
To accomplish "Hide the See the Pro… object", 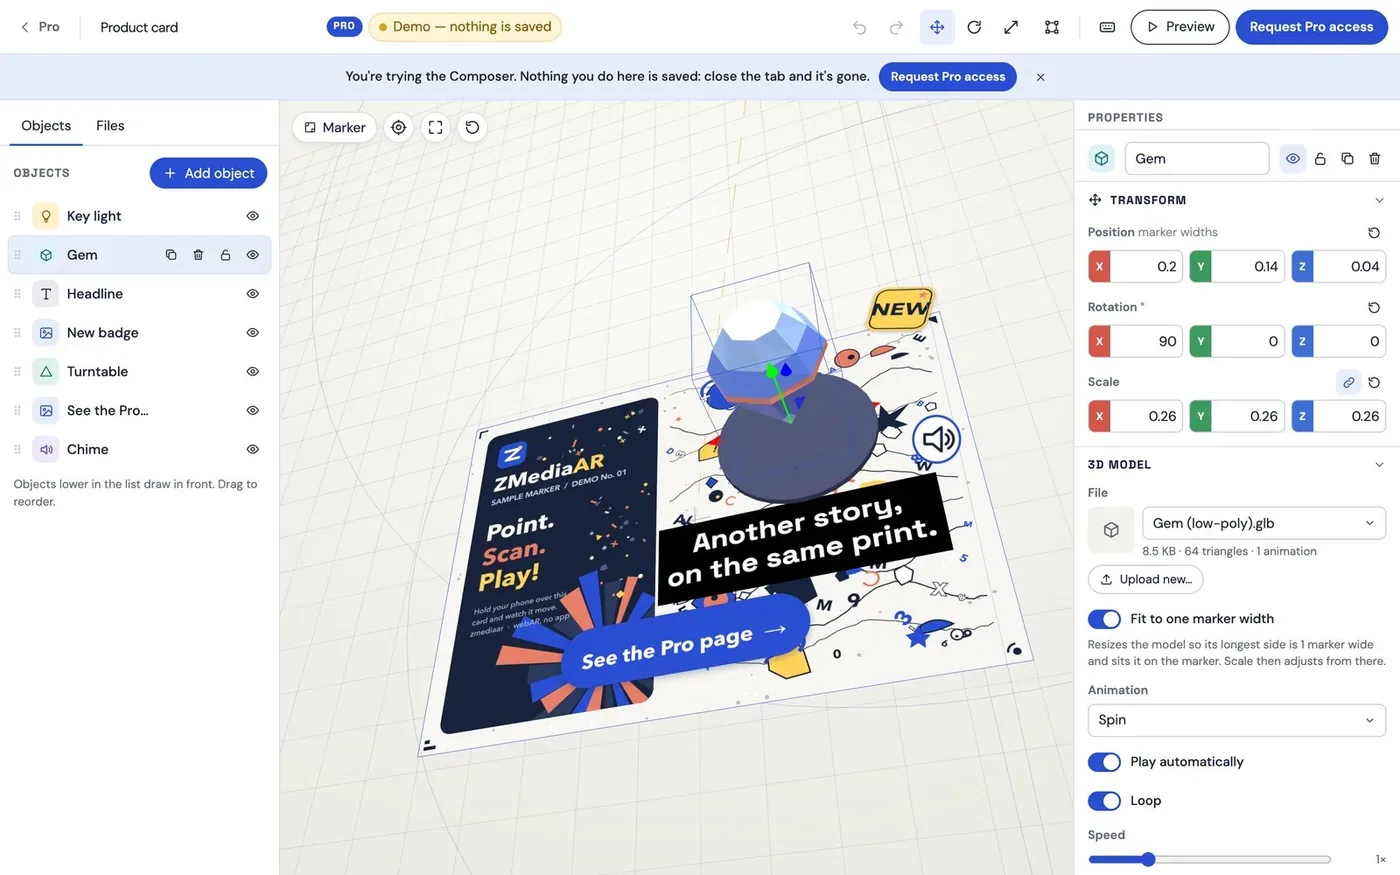I will 252,410.
